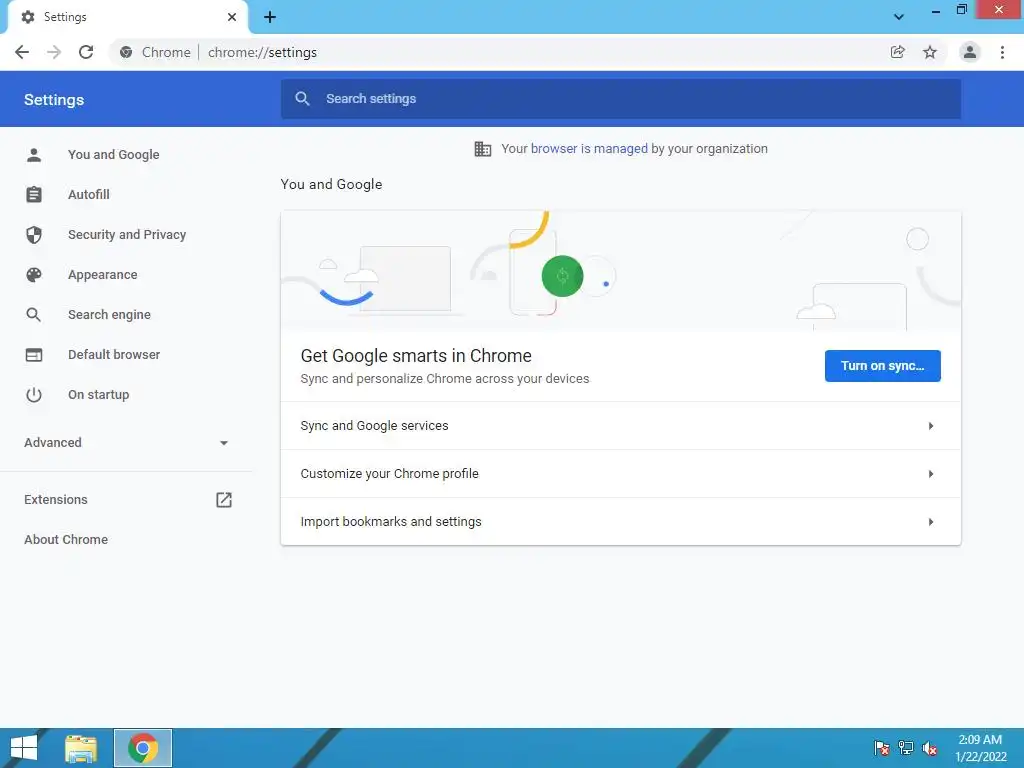The width and height of the screenshot is (1024, 768).
Task: Click Turn on sync button
Action: tap(882, 366)
